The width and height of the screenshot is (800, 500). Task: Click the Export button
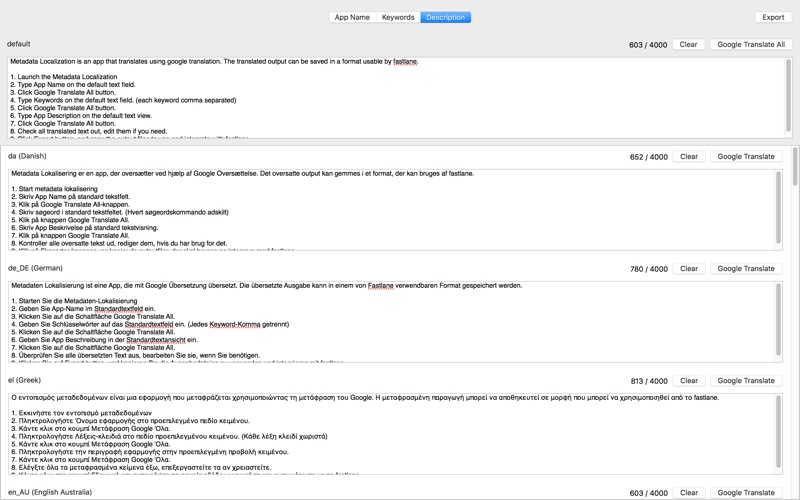click(x=773, y=17)
